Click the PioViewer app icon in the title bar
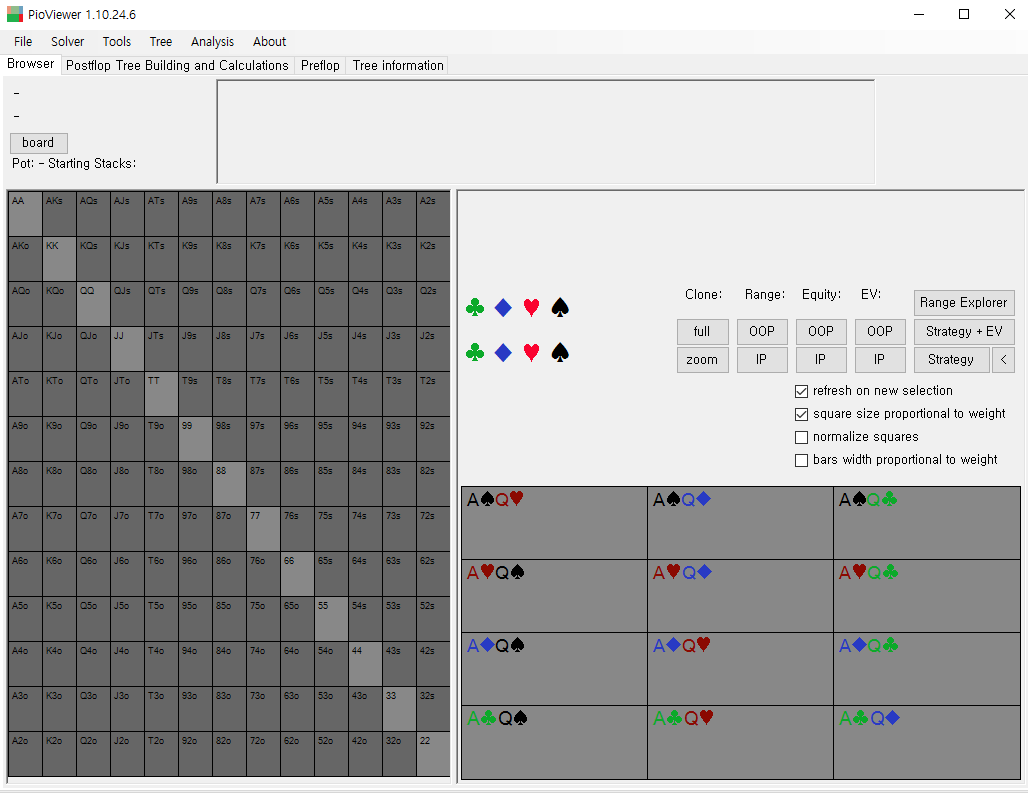This screenshot has width=1028, height=793. pos(14,14)
